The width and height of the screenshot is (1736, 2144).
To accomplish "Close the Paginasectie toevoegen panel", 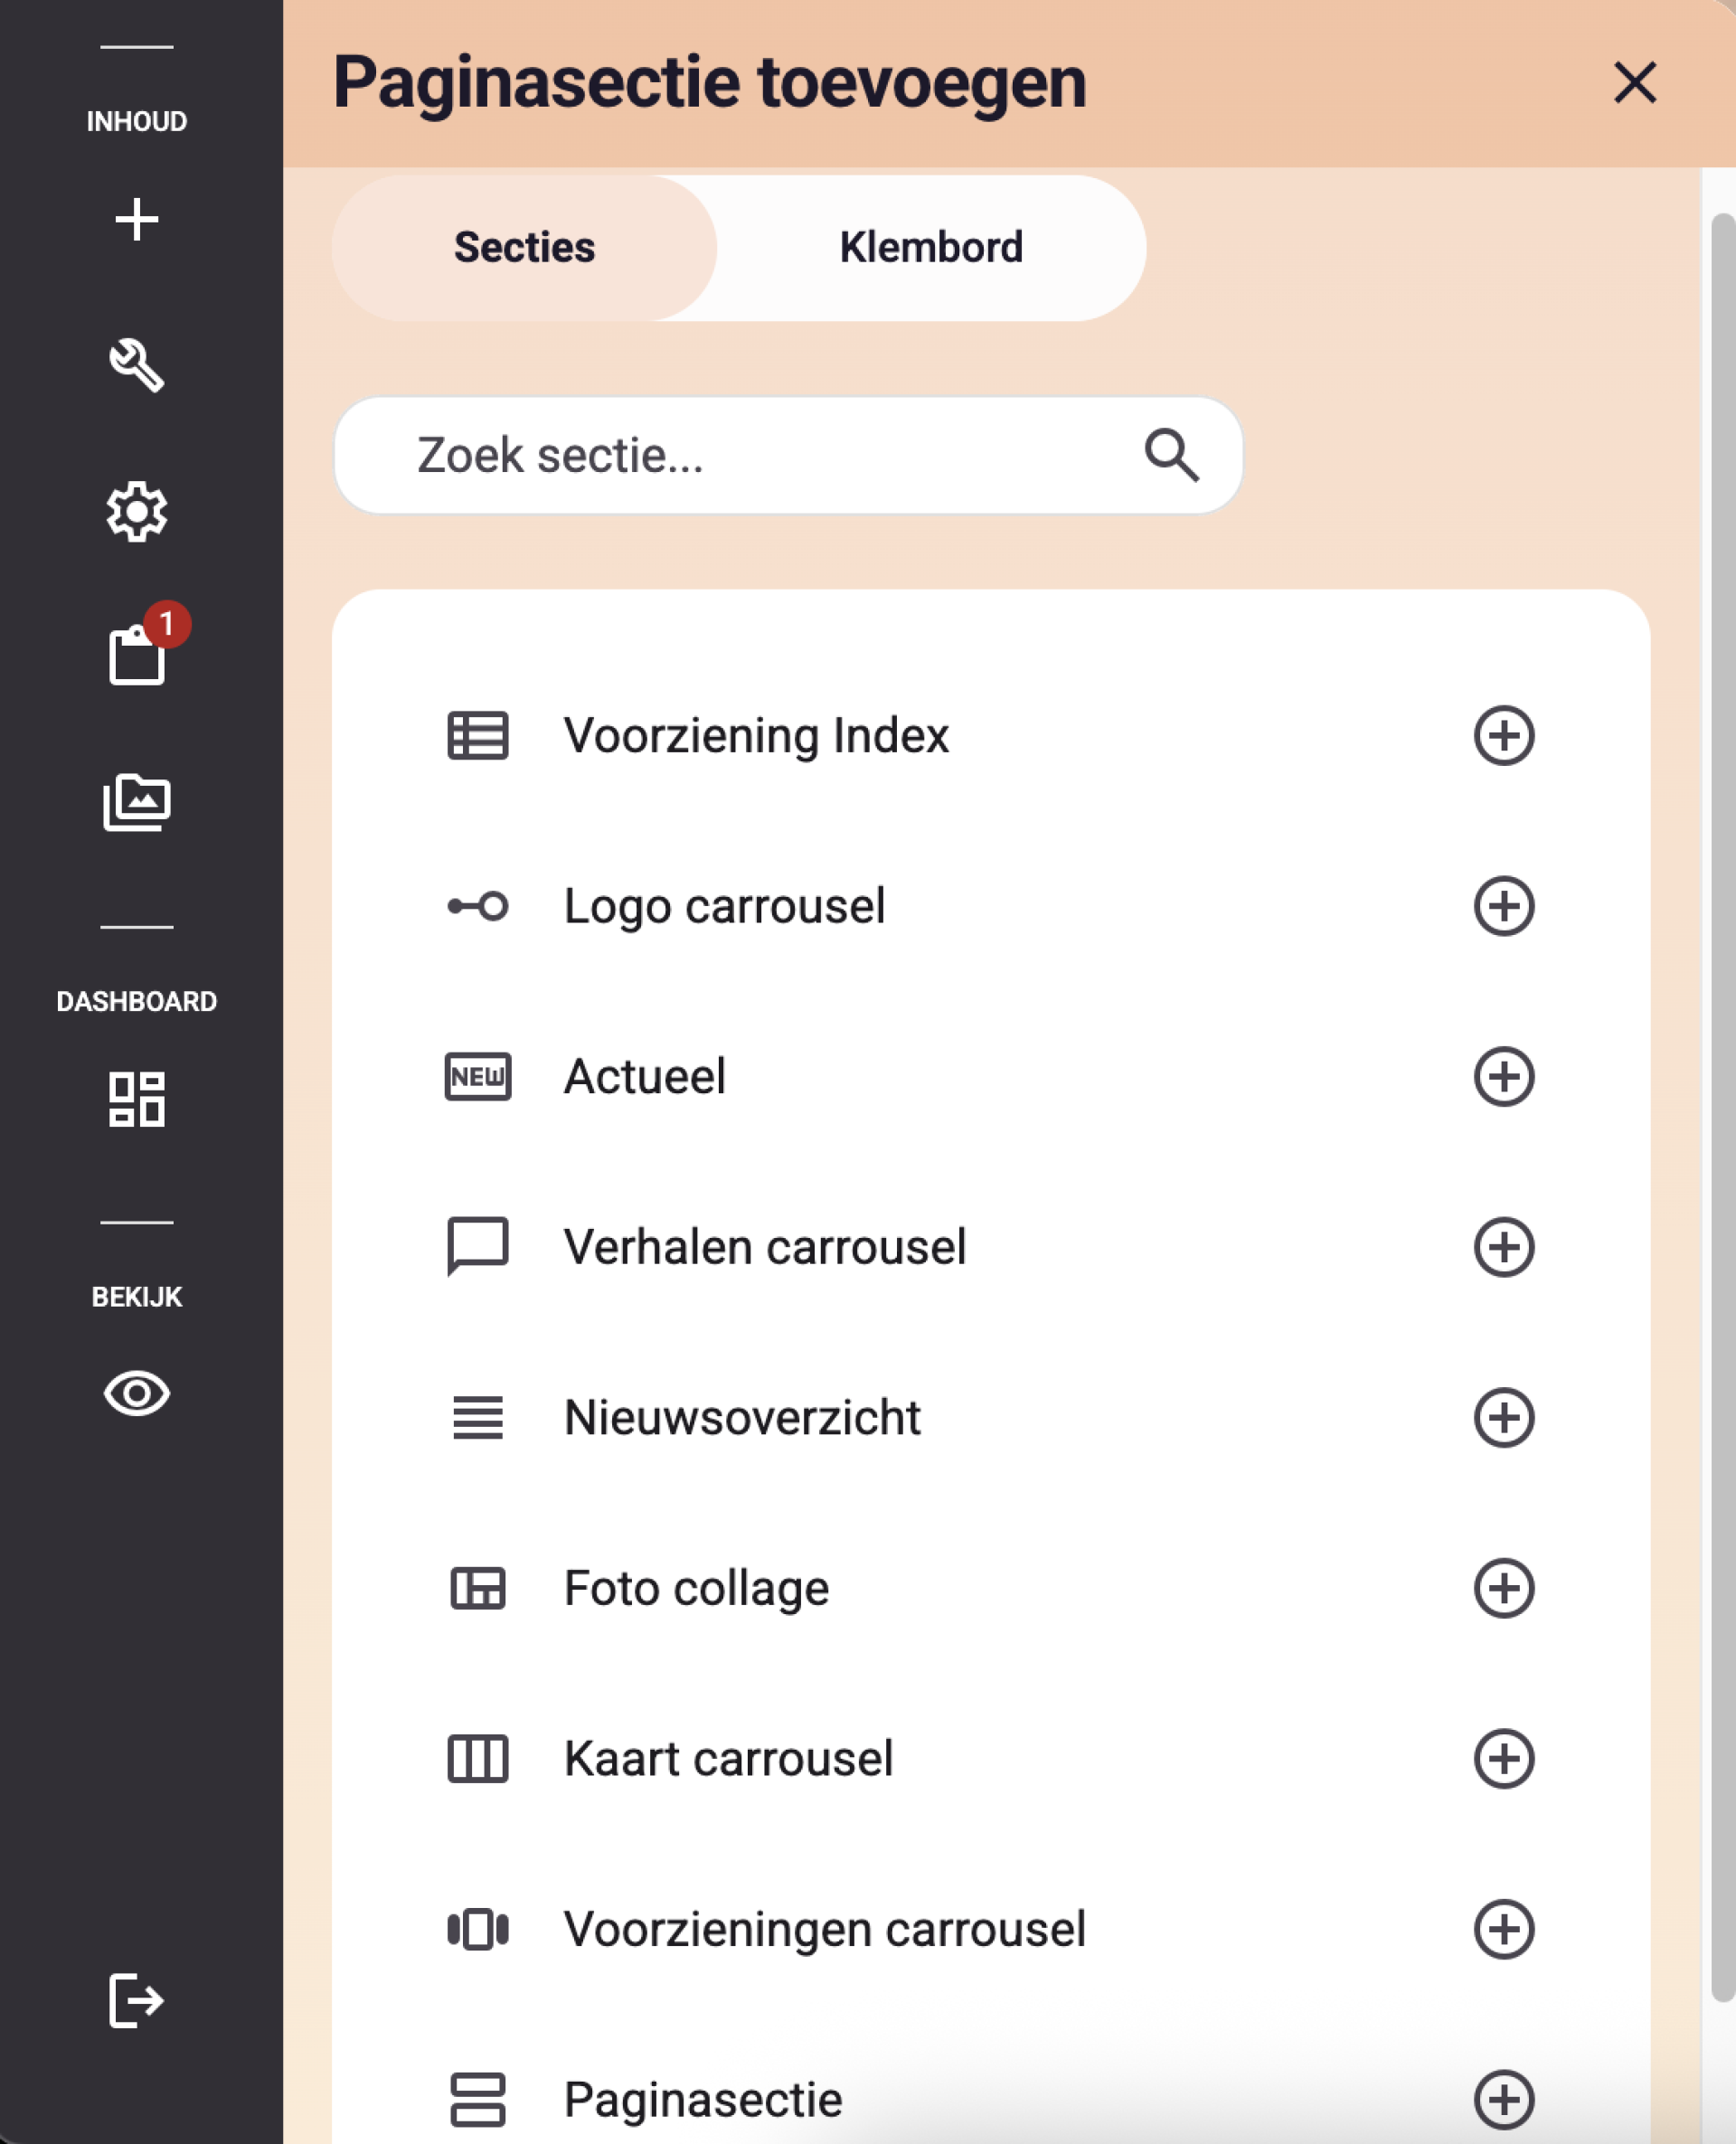I will 1634,82.
